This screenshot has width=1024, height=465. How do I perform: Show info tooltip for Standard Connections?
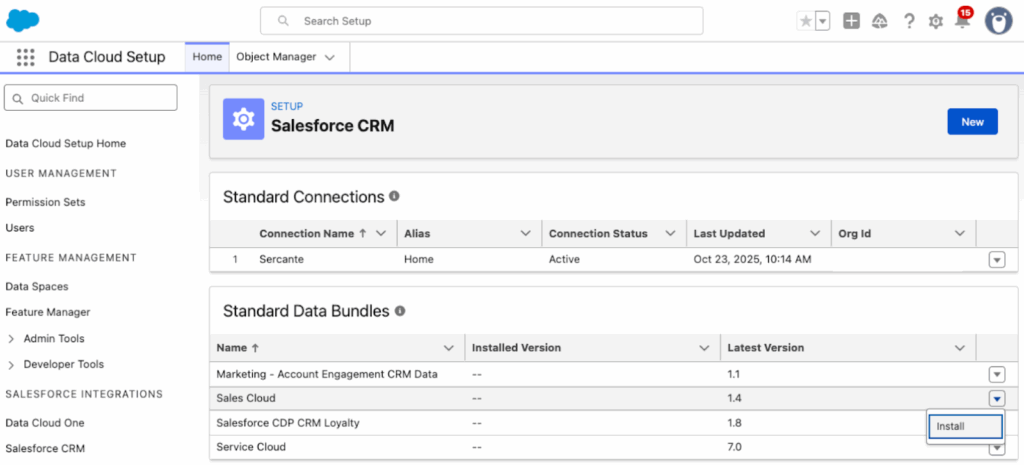(x=394, y=196)
